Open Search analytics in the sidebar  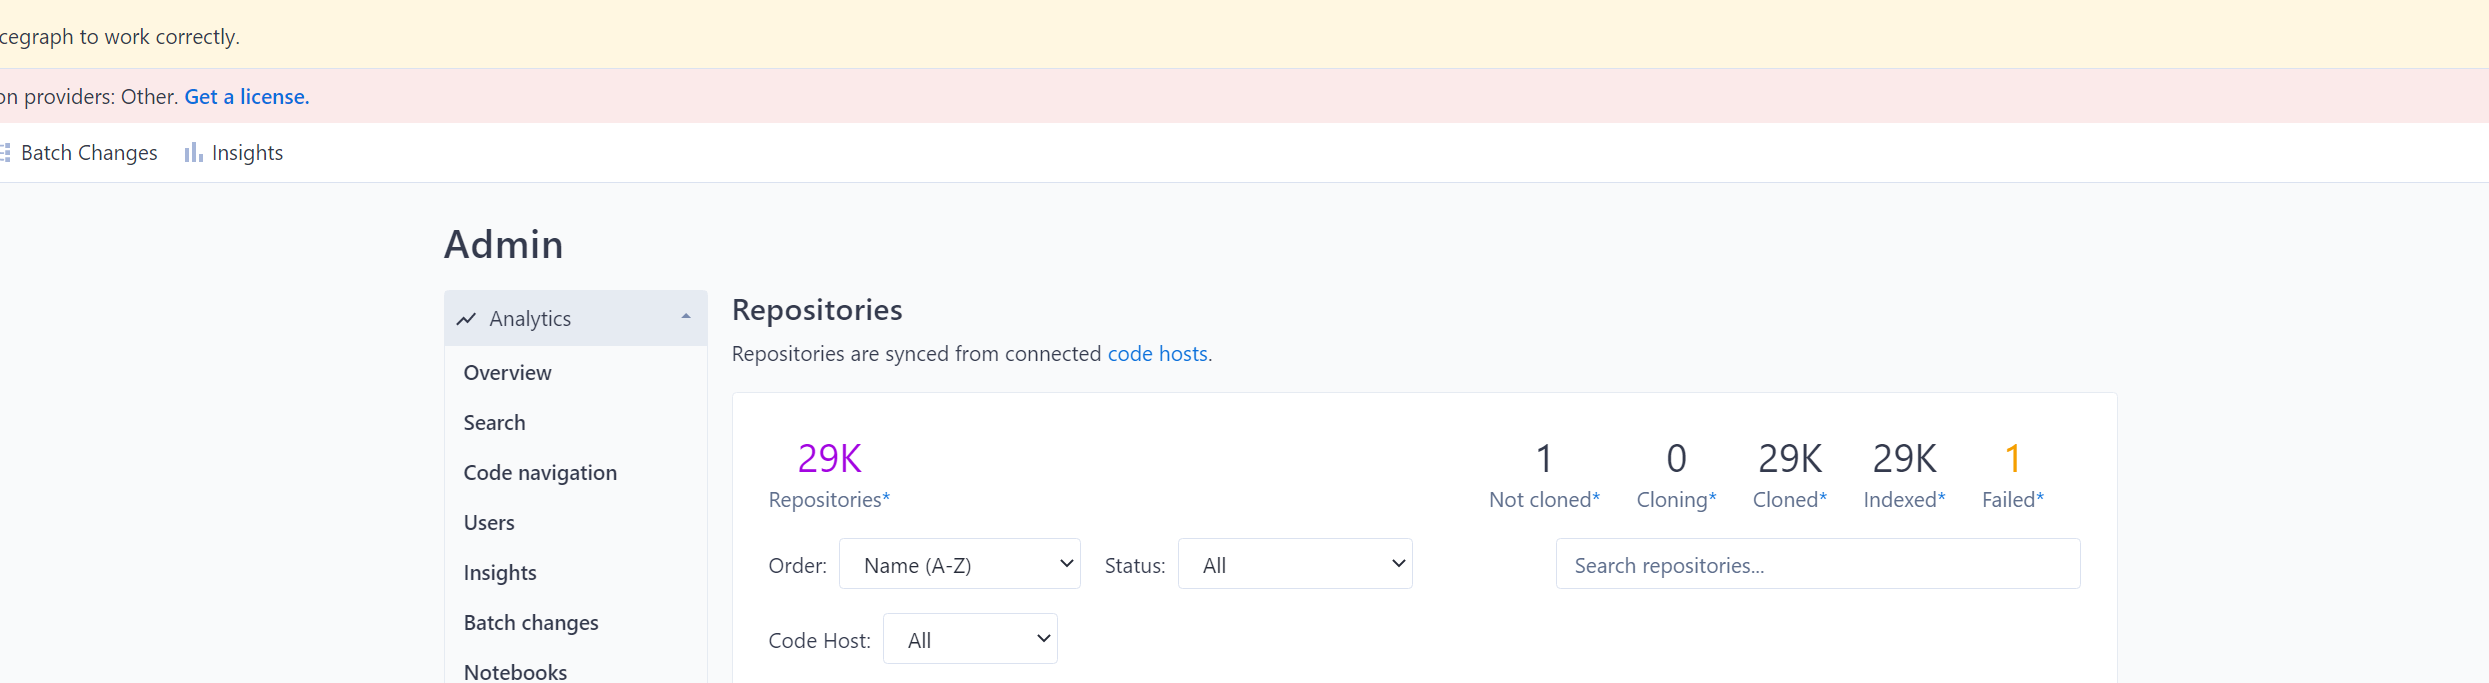coord(494,422)
